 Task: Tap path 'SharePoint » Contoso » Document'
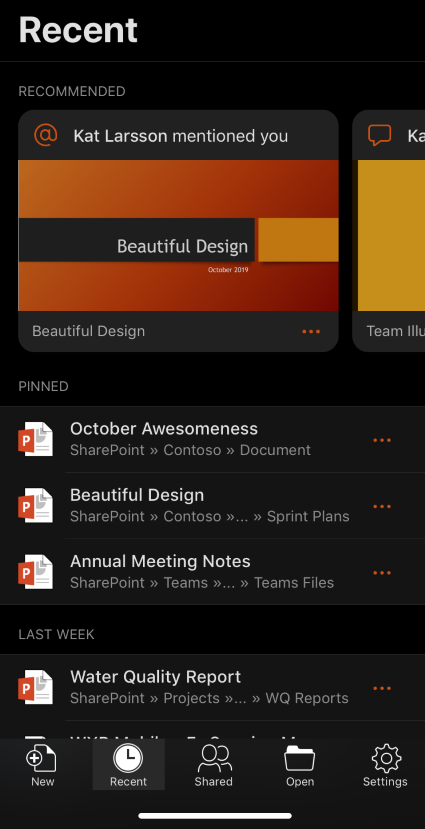[x=190, y=450]
